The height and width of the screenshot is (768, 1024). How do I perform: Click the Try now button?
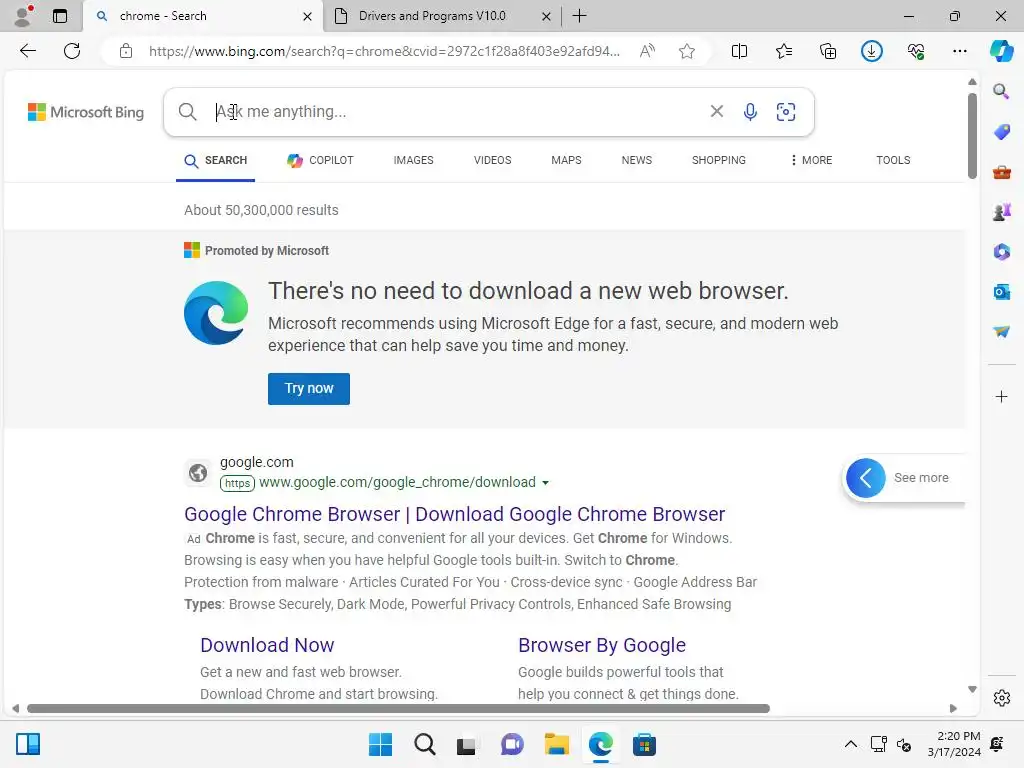click(x=309, y=389)
